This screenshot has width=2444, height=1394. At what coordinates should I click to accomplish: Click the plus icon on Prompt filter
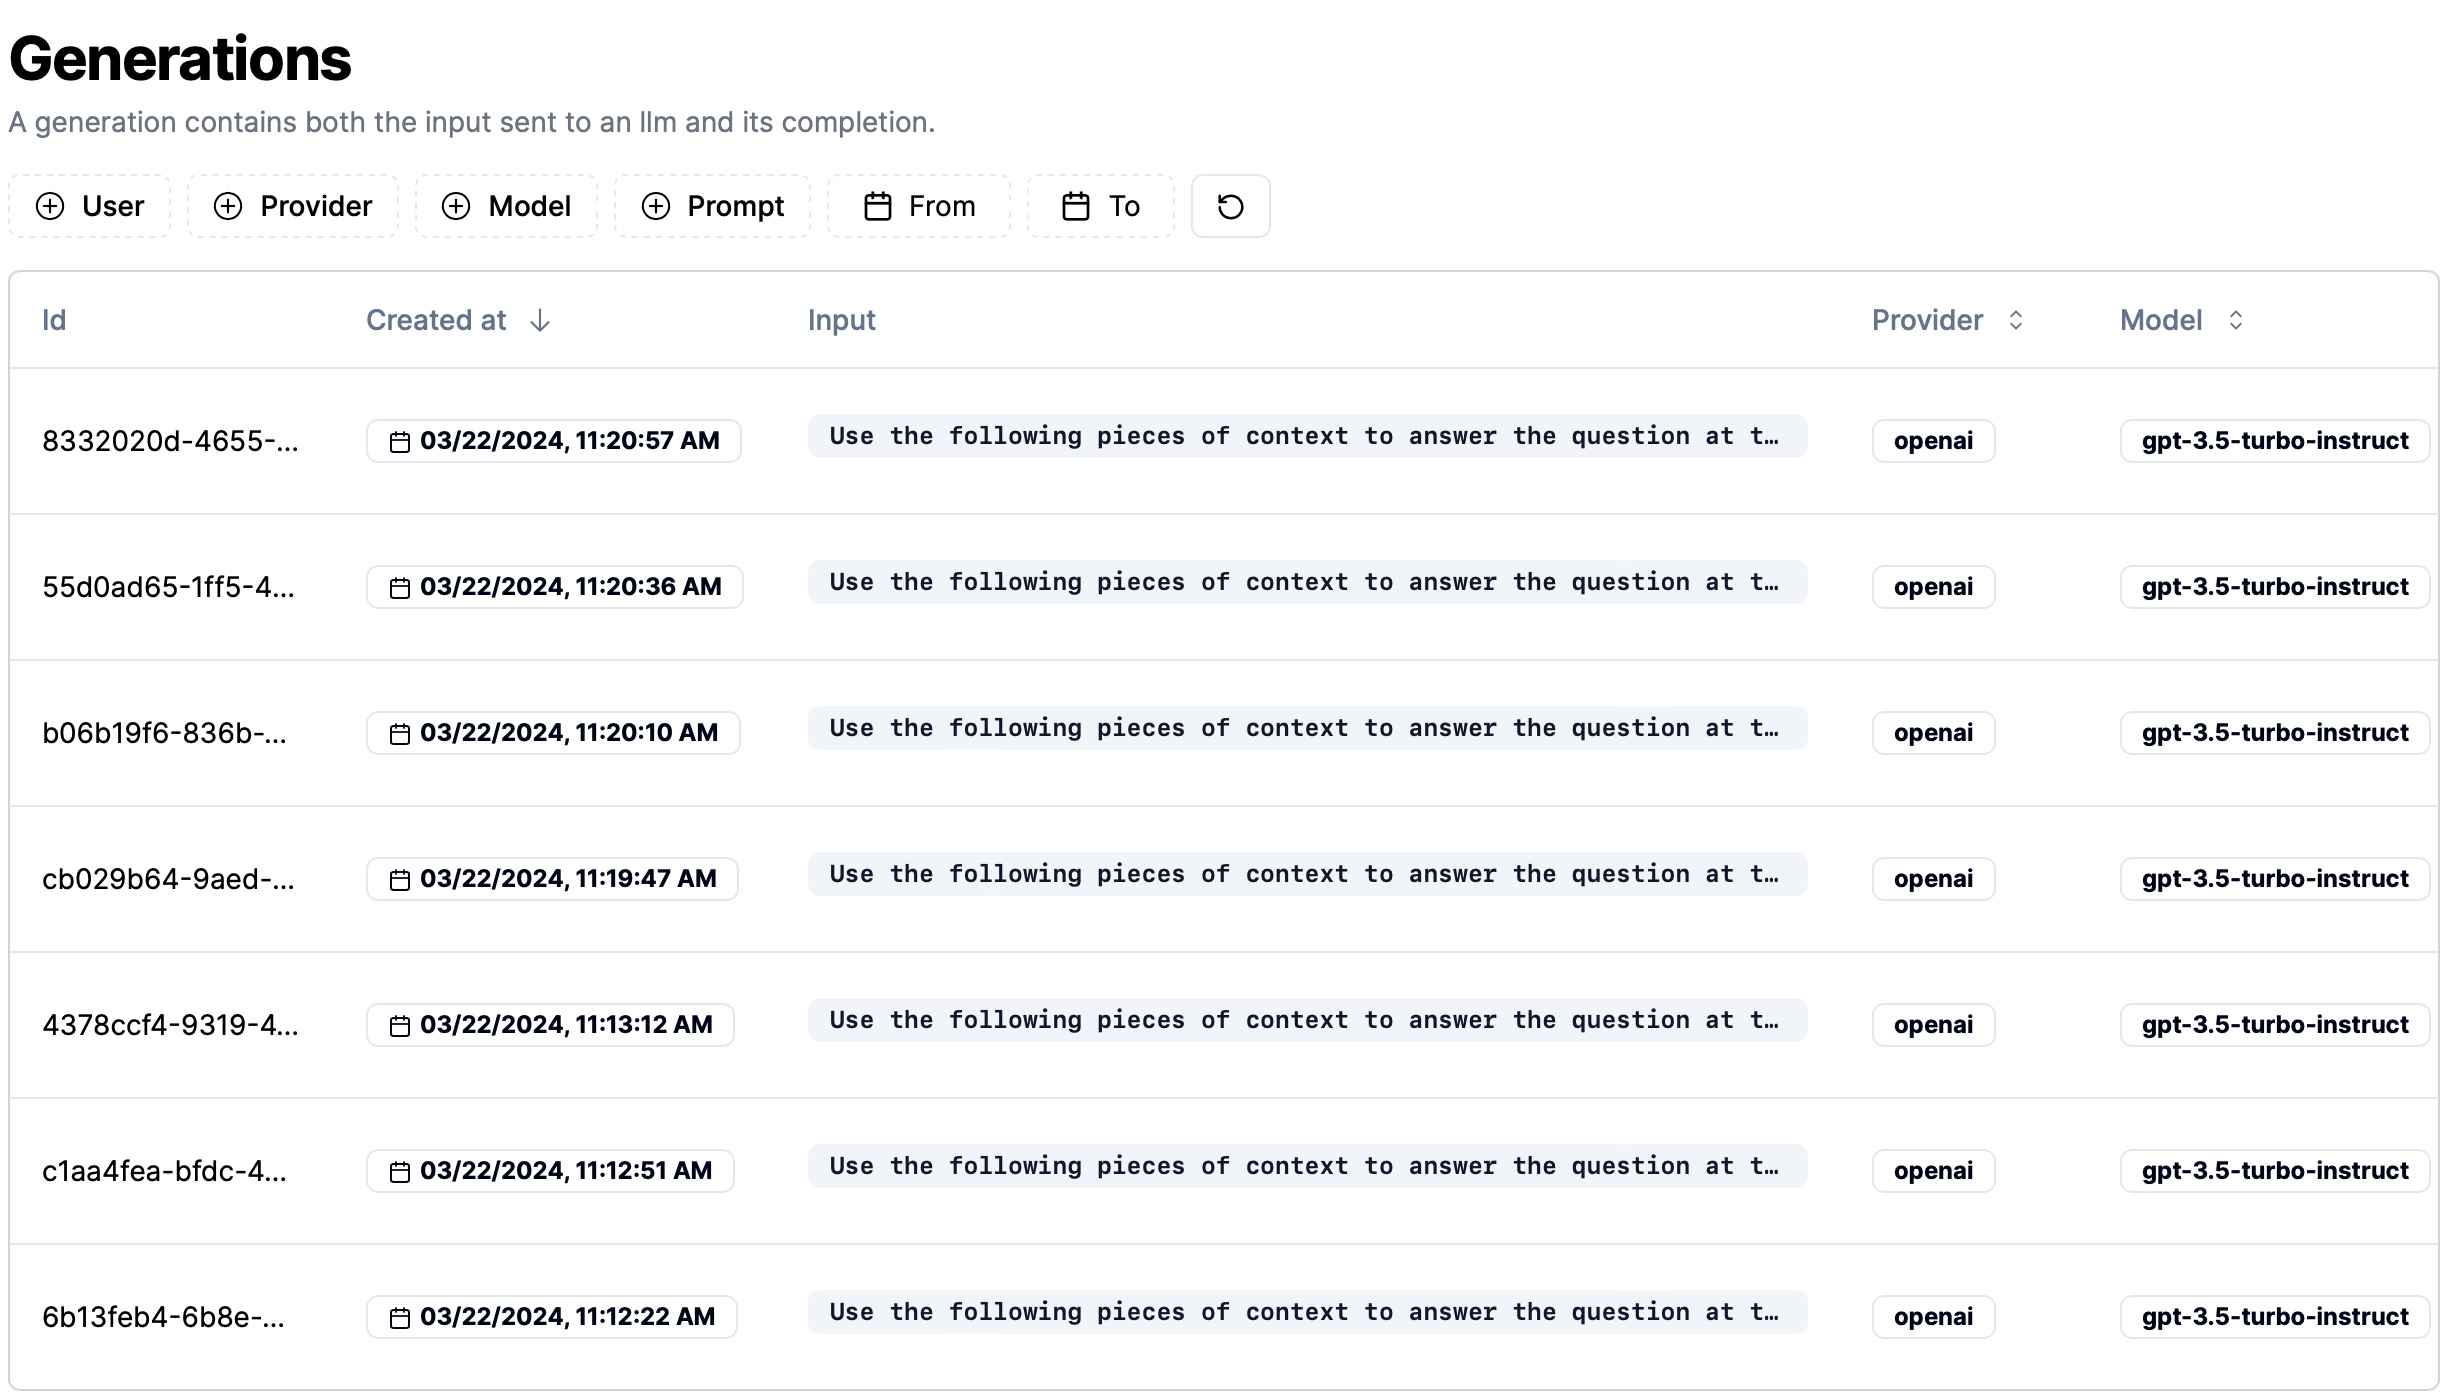point(655,206)
